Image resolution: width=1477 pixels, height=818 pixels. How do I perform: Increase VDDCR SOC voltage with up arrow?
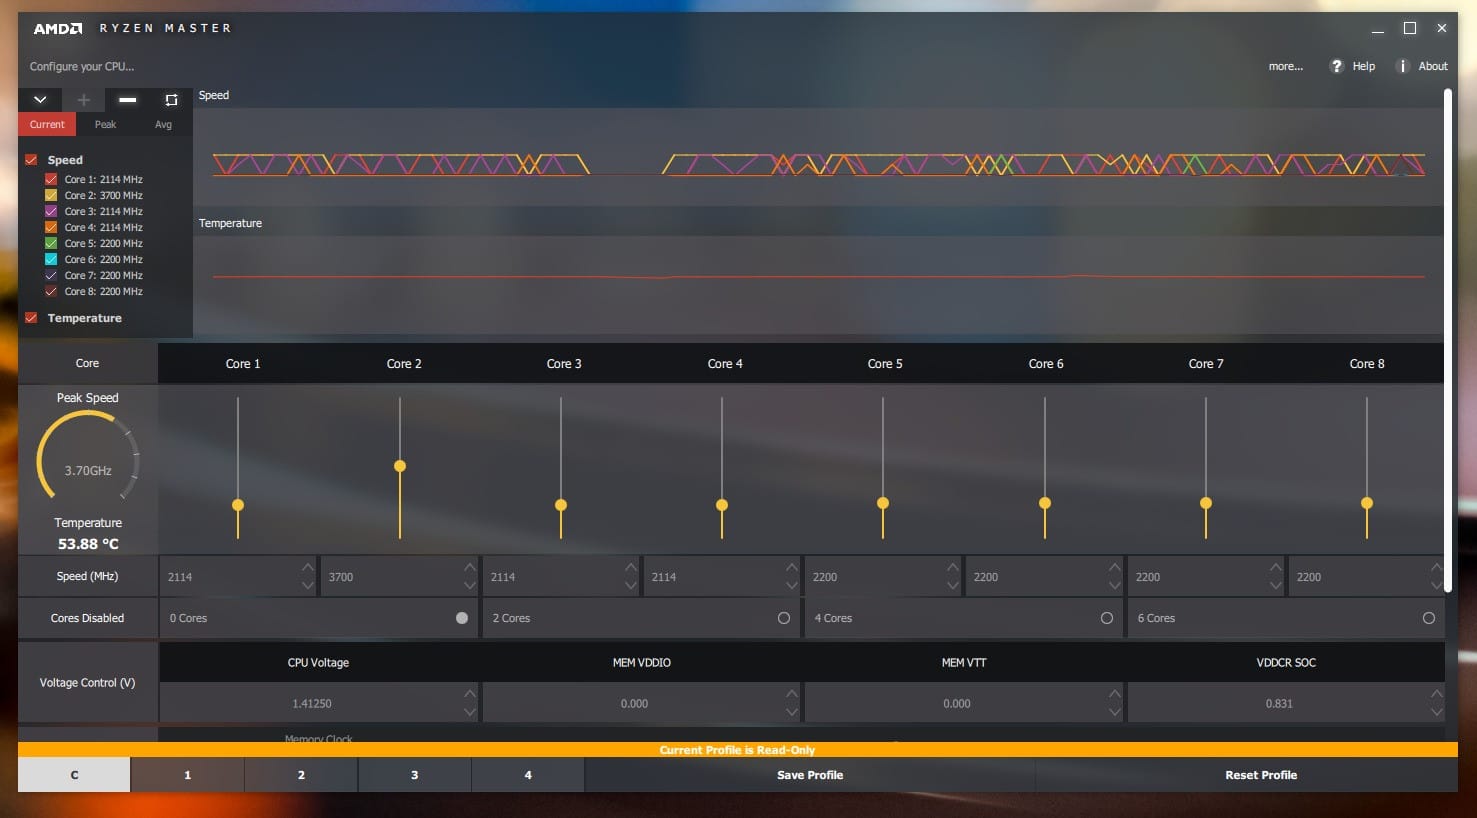pos(1436,694)
